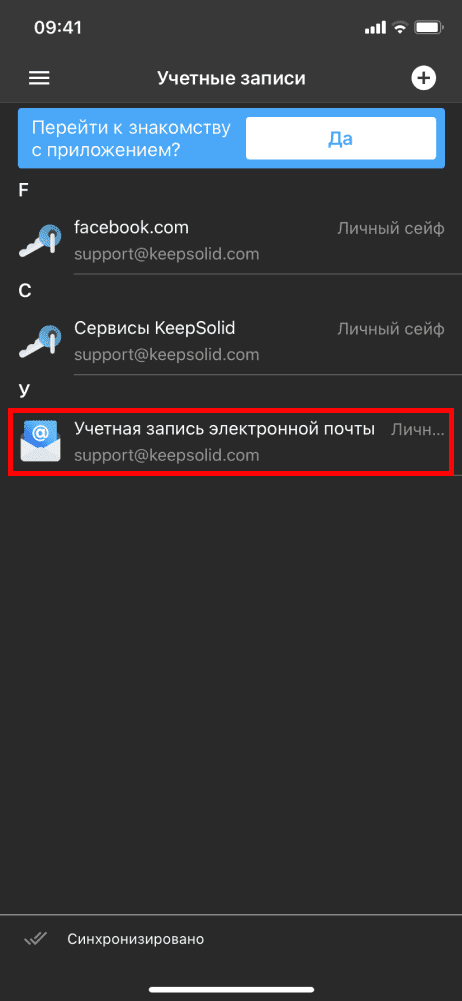Tap the plus icon to add account

click(x=423, y=79)
